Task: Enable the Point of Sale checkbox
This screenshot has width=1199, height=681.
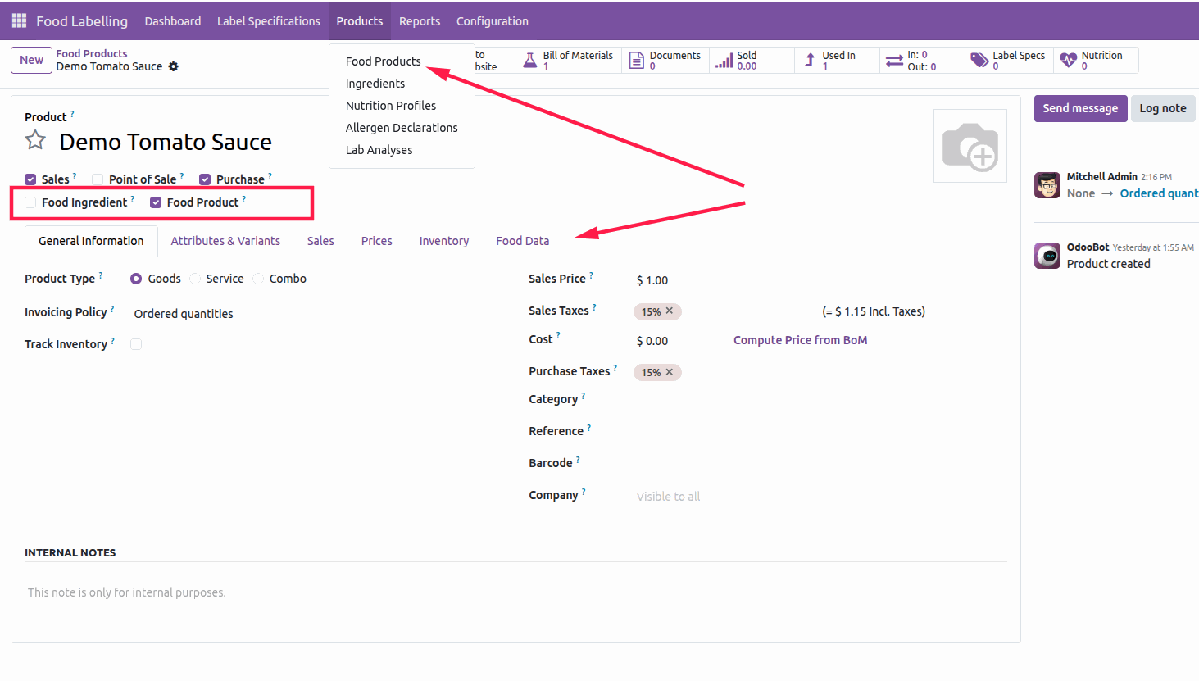Action: click(98, 180)
